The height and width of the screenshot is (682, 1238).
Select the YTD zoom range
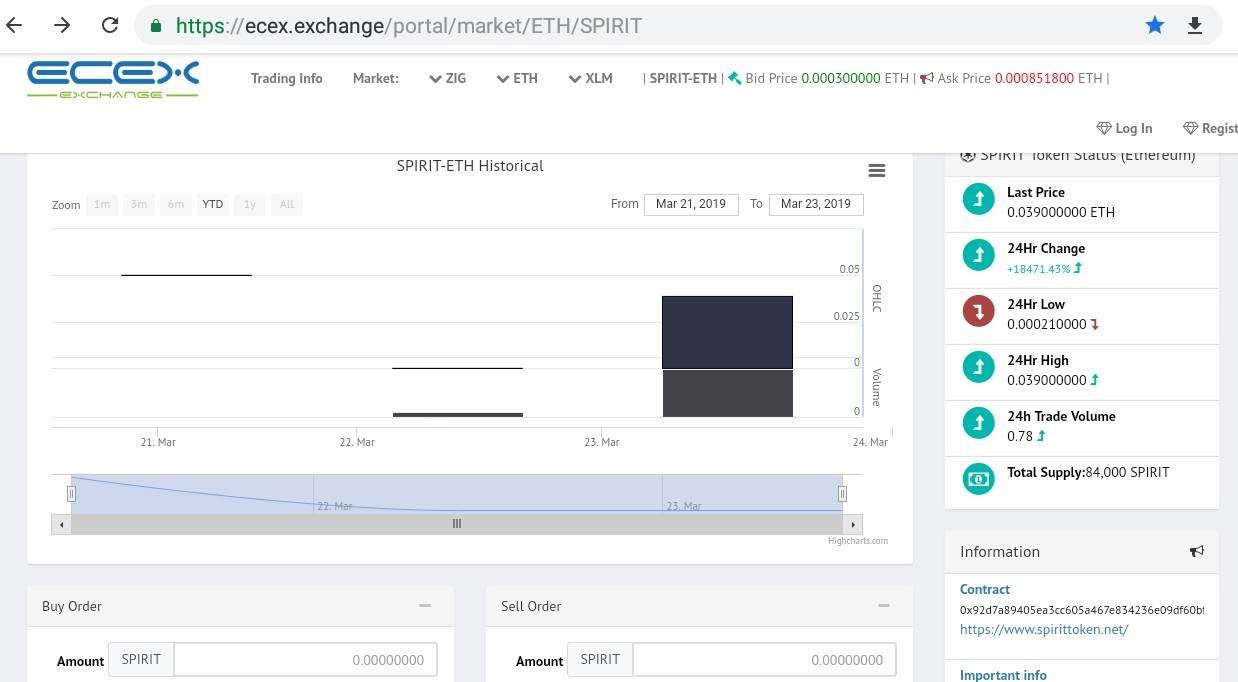pos(212,204)
